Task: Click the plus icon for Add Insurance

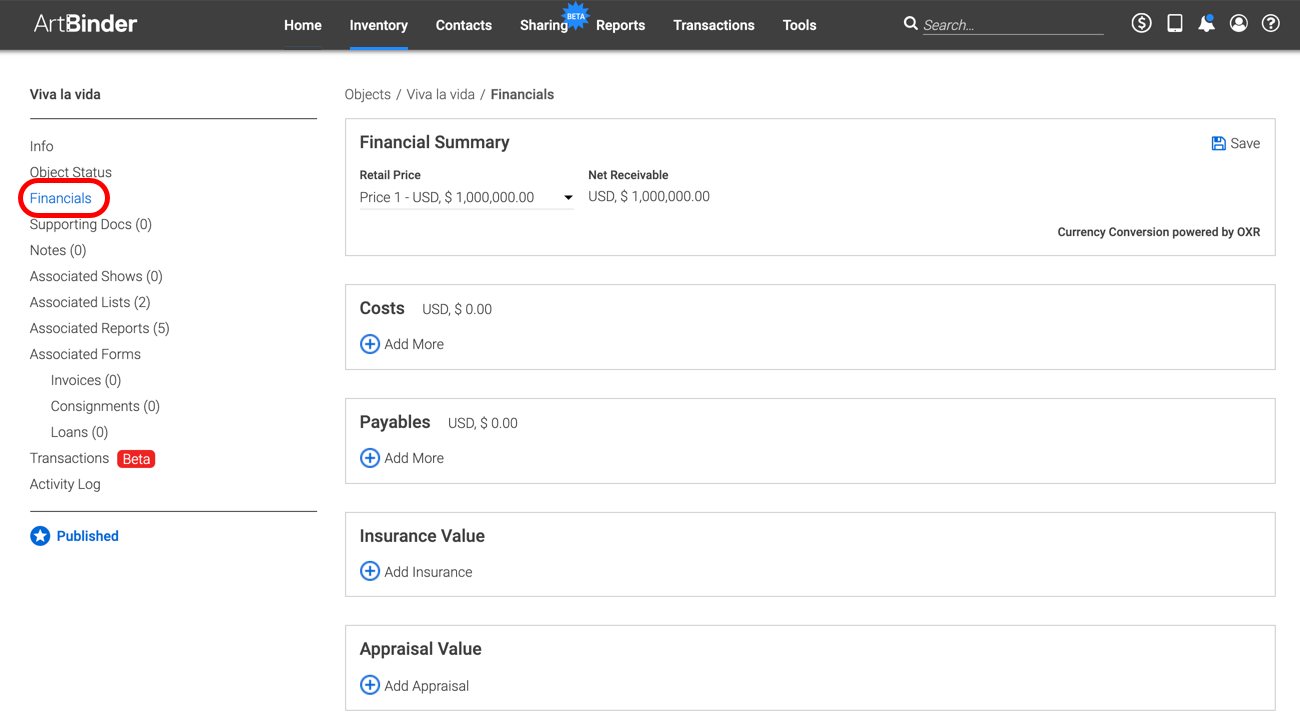Action: (x=370, y=572)
